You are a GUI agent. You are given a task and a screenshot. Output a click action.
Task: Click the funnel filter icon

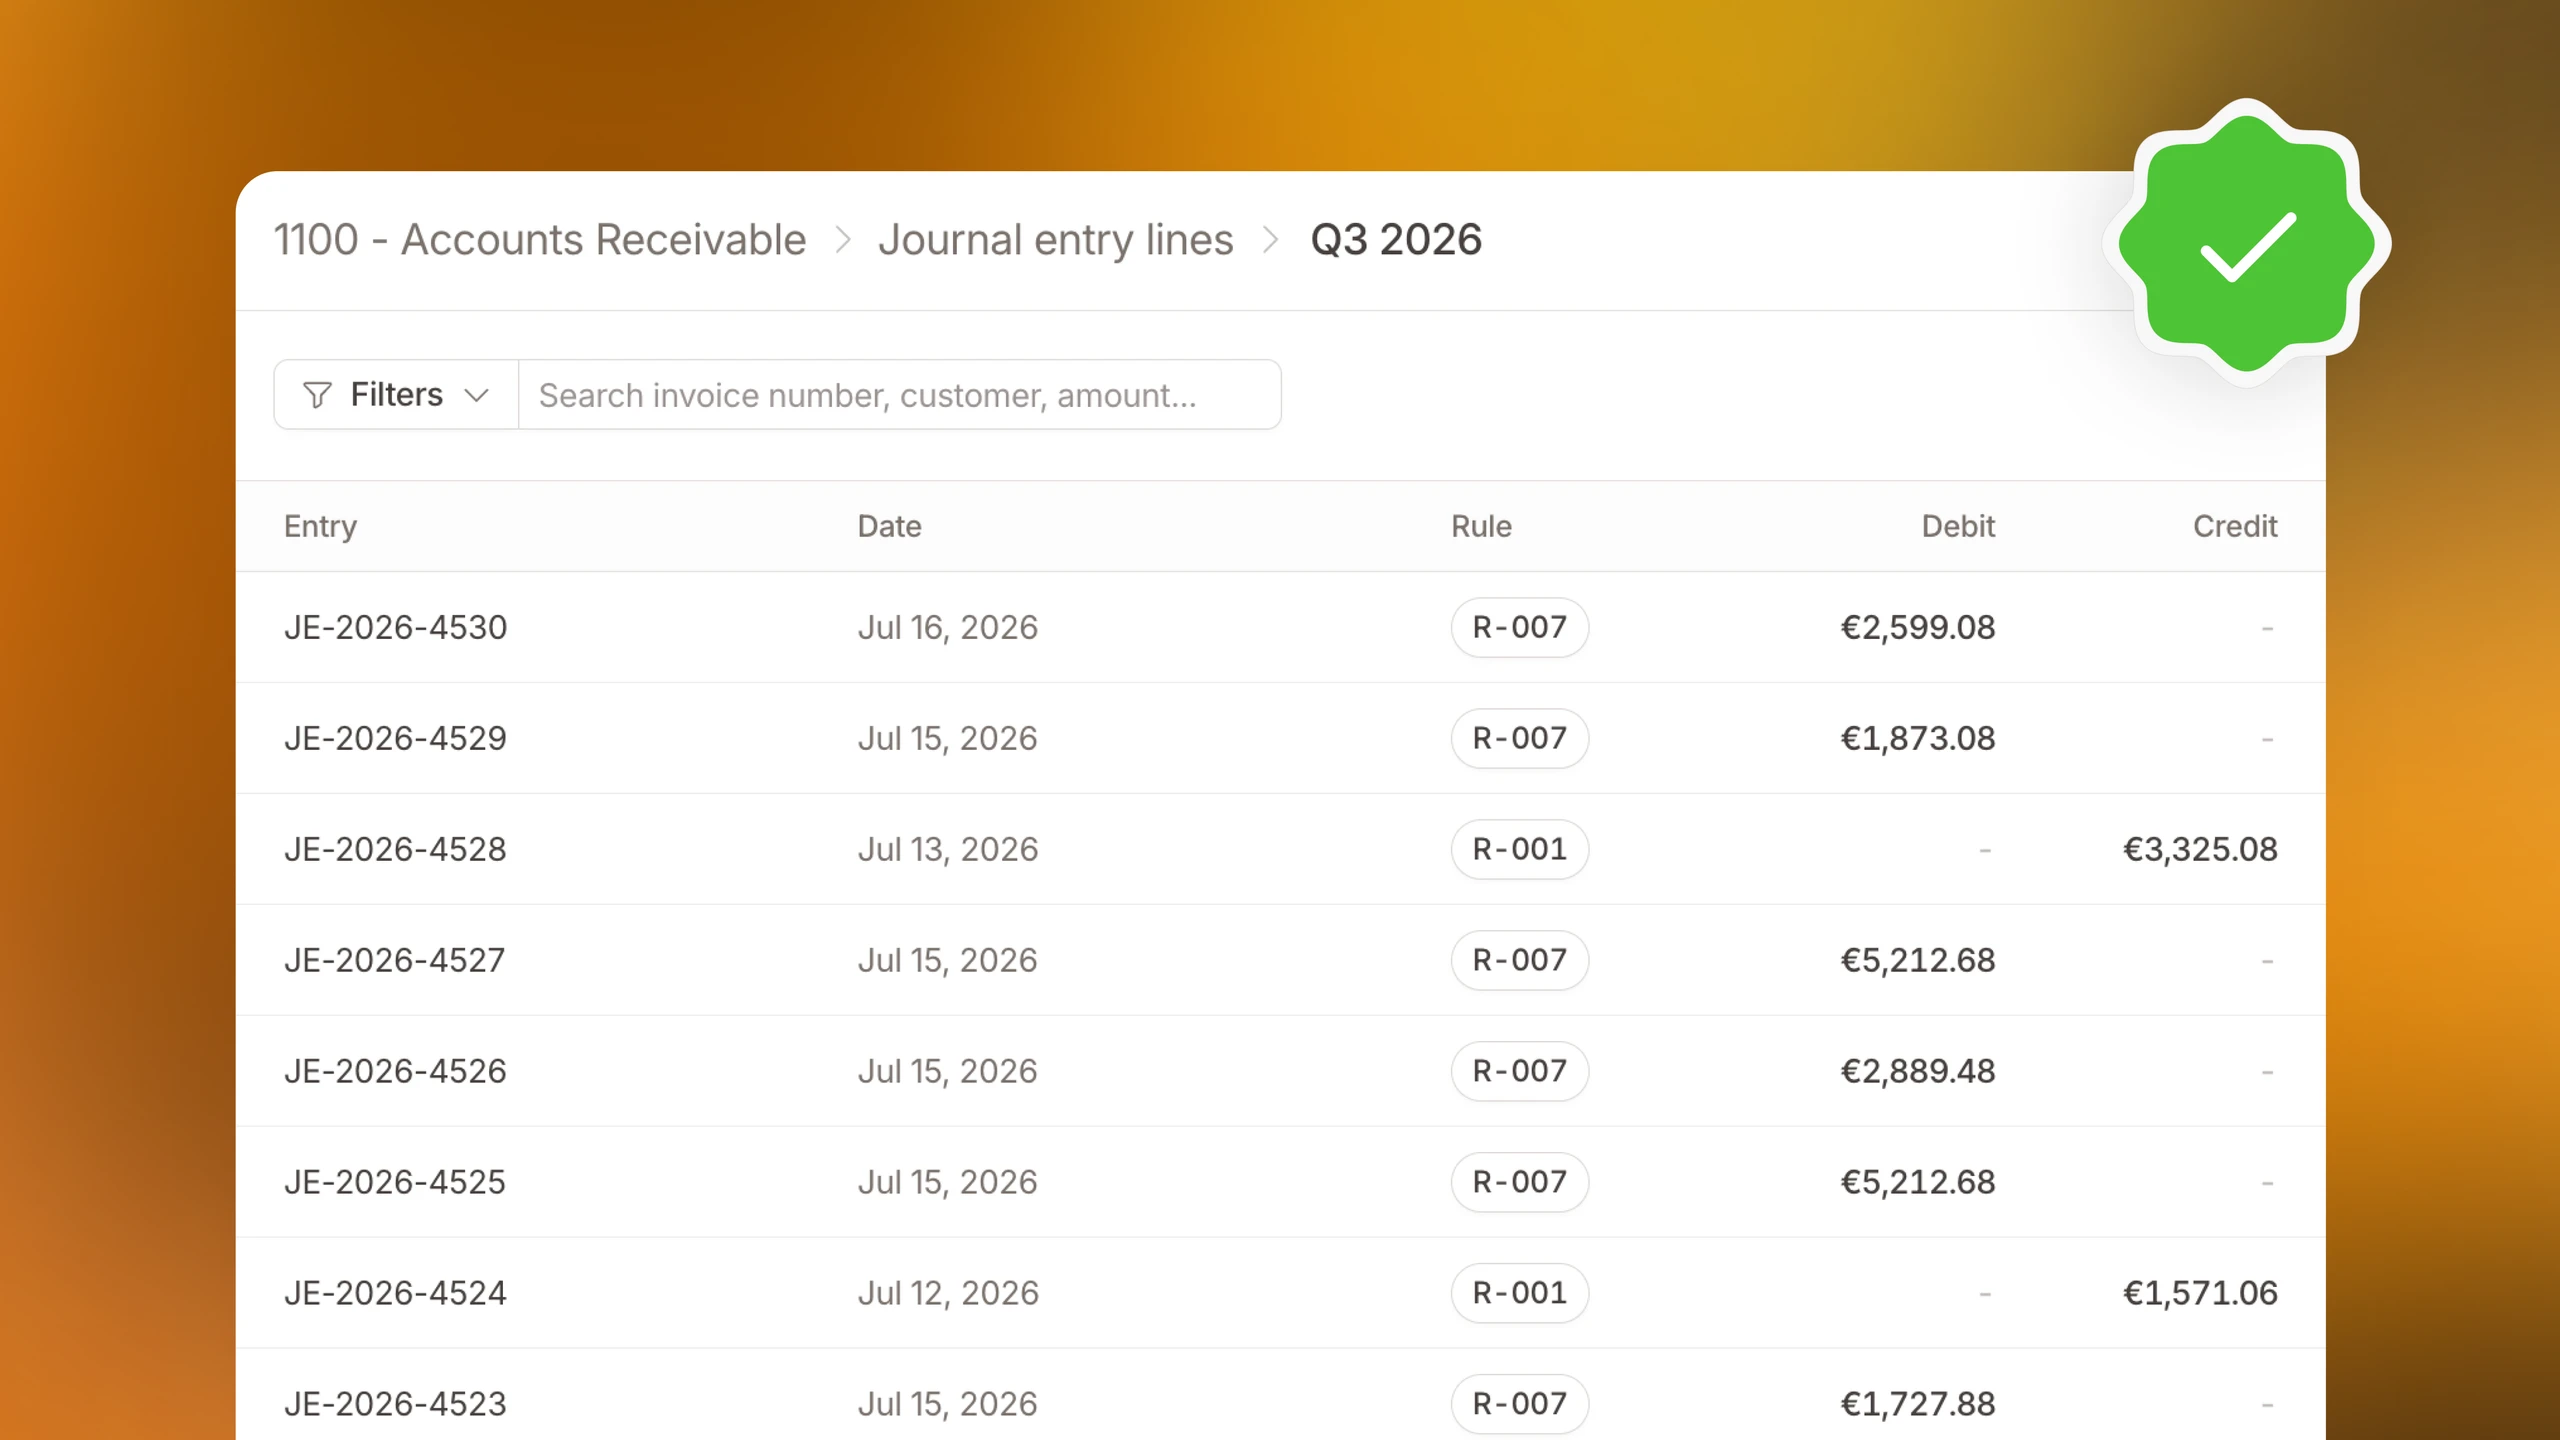click(317, 395)
